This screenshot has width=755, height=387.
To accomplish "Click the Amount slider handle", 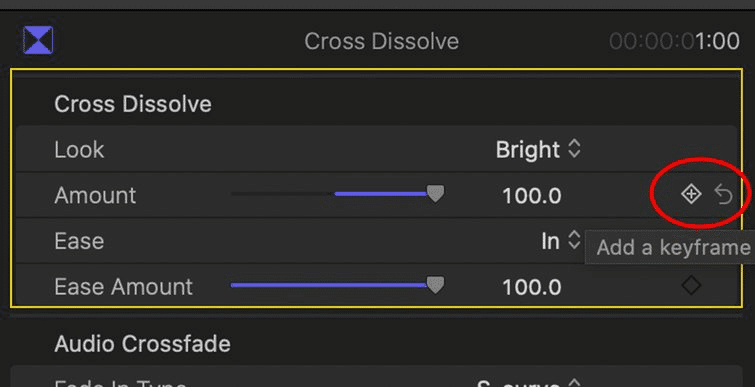I will tap(436, 194).
